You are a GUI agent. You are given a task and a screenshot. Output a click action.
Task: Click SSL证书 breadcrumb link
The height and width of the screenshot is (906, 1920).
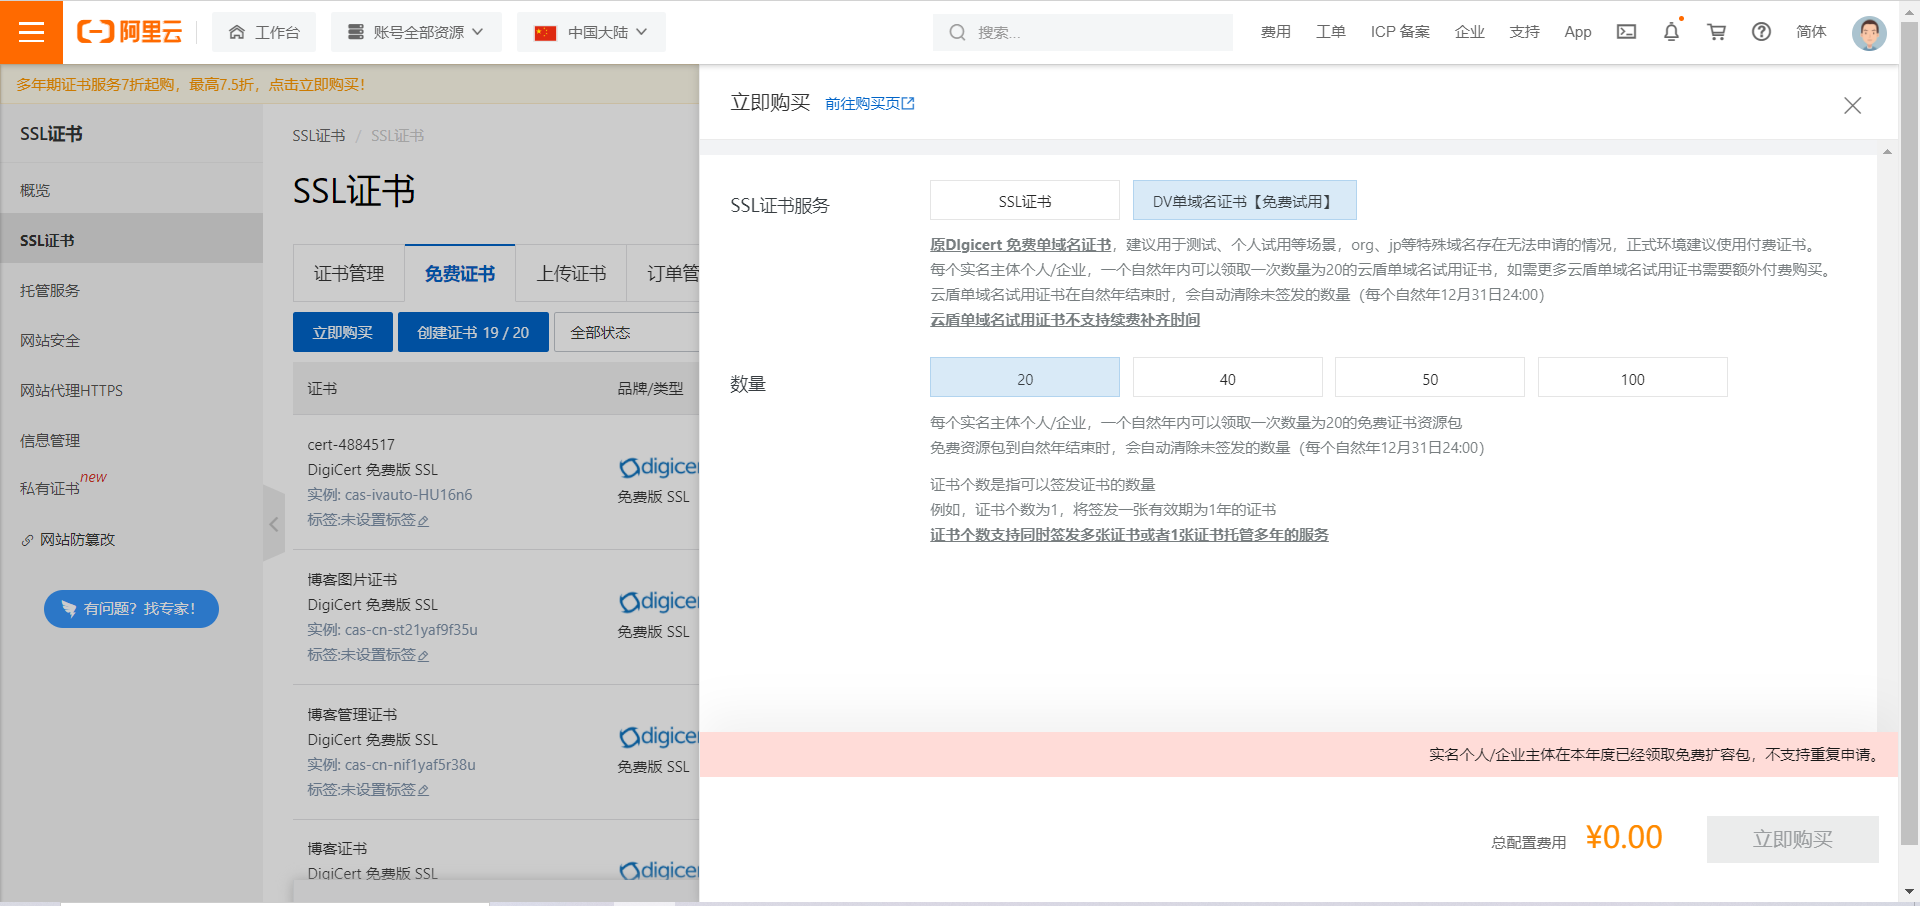pyautogui.click(x=318, y=135)
